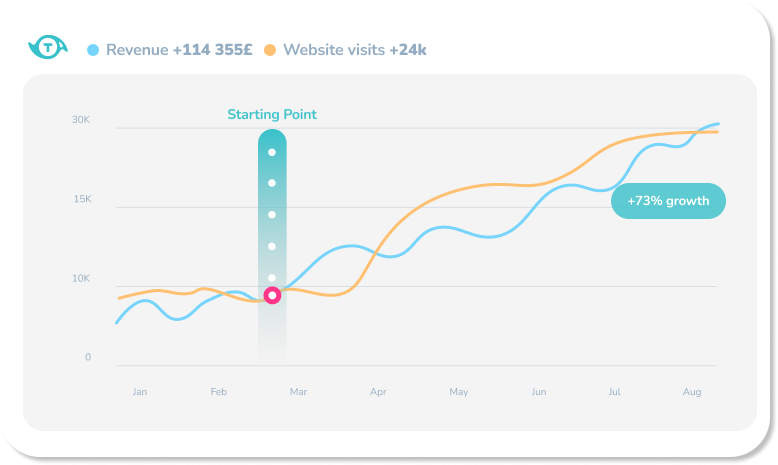Click the Starting Point label
The height and width of the screenshot is (465, 778).
pos(272,114)
